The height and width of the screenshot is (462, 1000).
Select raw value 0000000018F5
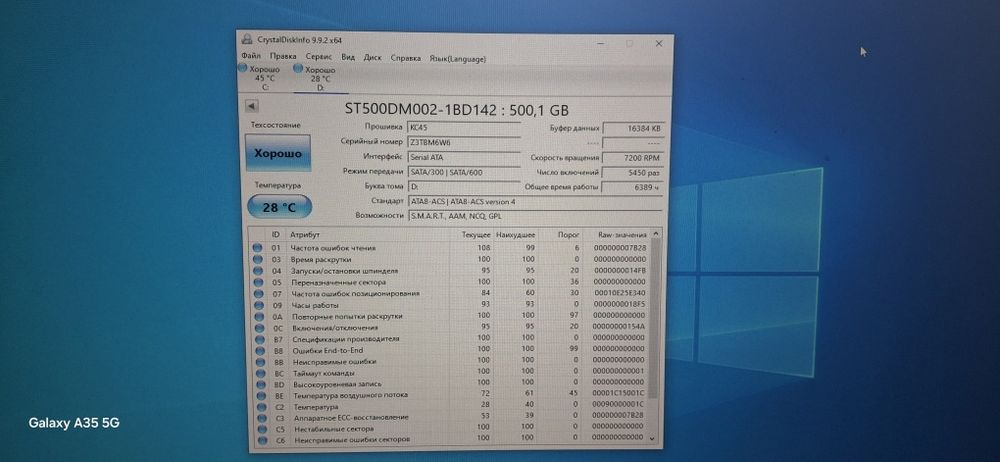pyautogui.click(x=619, y=305)
